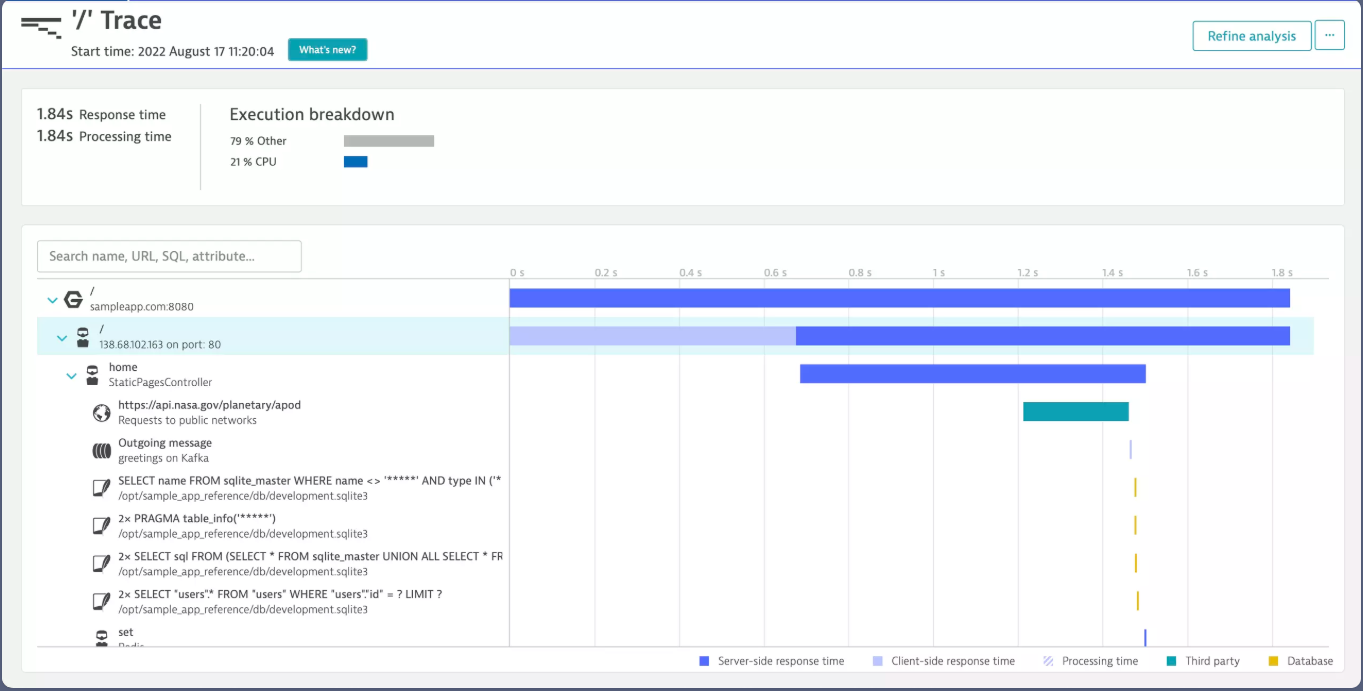Click the database icon for PRAGMA table_info
This screenshot has height=691, width=1363.
pos(101,525)
